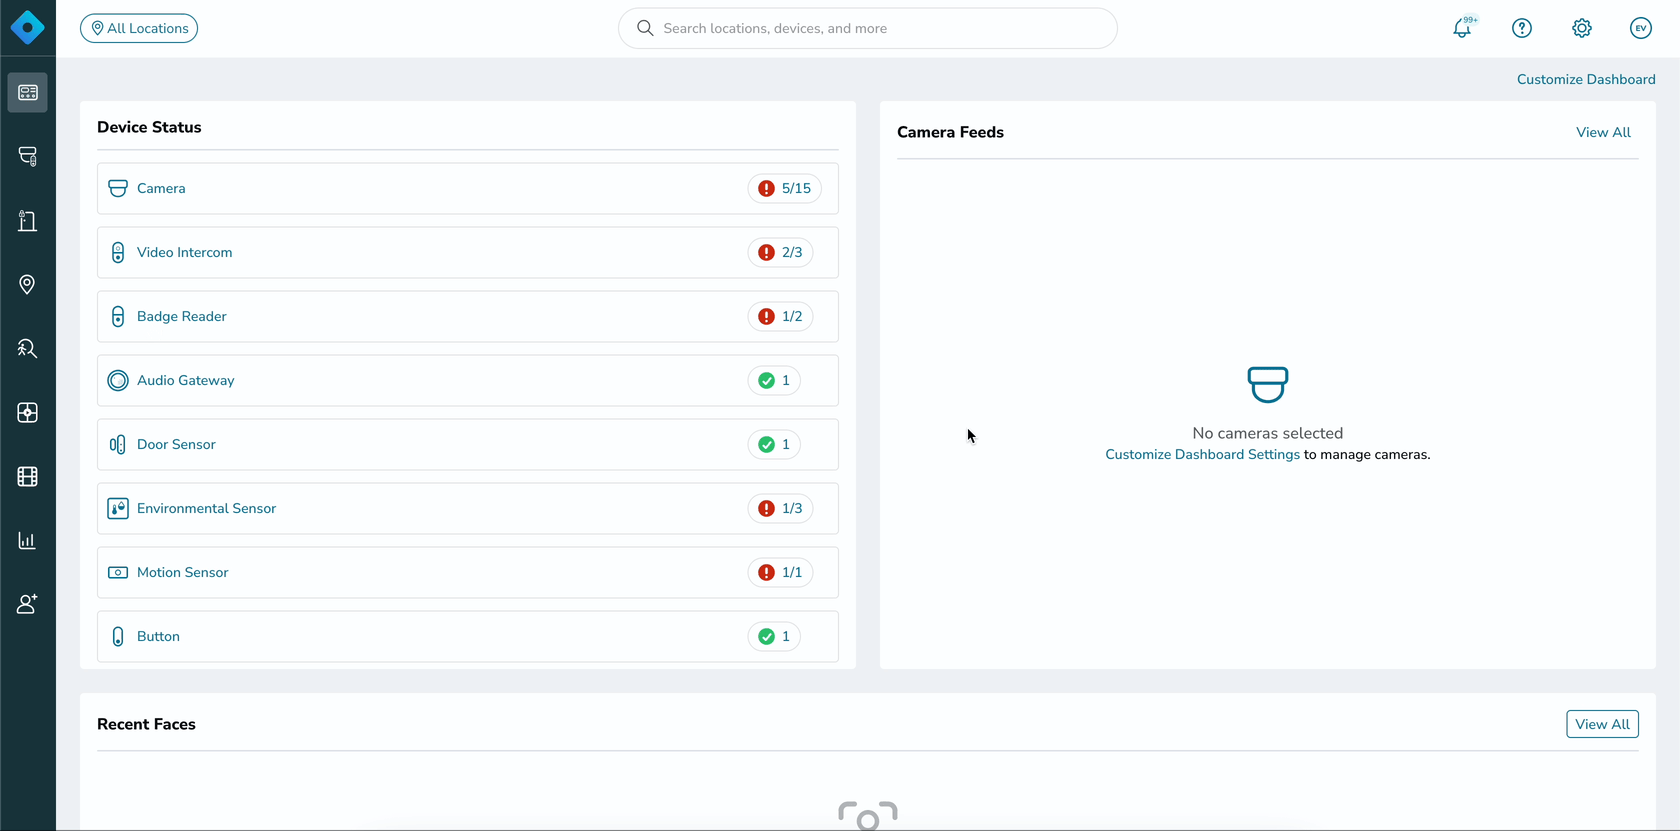The image size is (1680, 831).
Task: Open notifications bell with 99+ badge
Action: point(1463,28)
